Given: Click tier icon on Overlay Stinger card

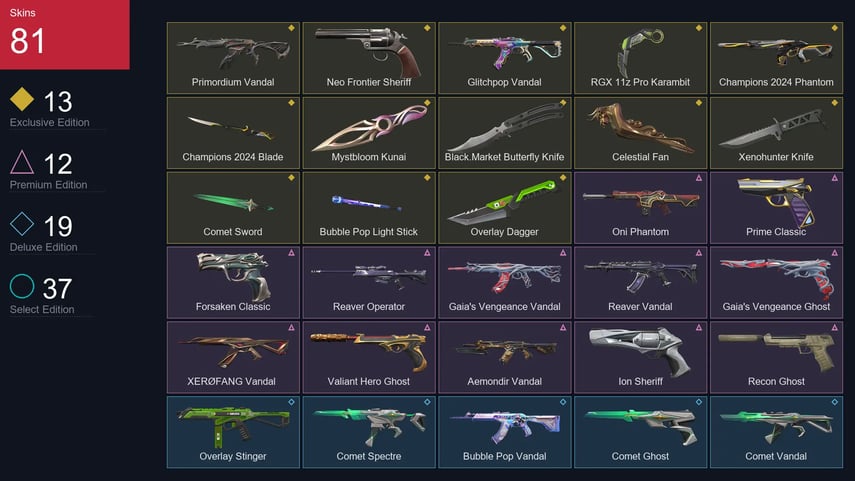Looking at the screenshot, I should point(291,402).
